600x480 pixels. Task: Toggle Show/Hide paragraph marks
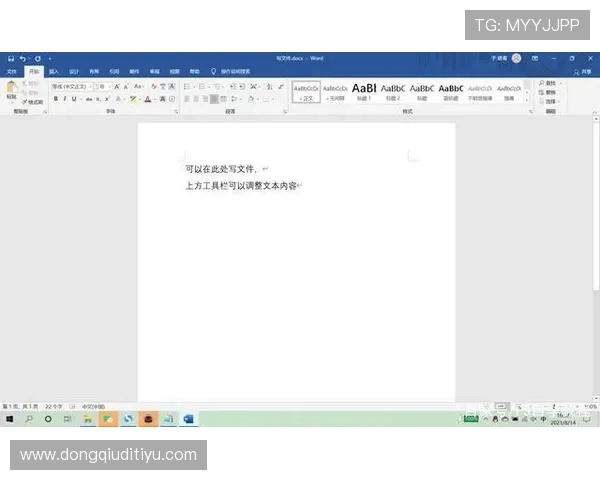coord(281,87)
